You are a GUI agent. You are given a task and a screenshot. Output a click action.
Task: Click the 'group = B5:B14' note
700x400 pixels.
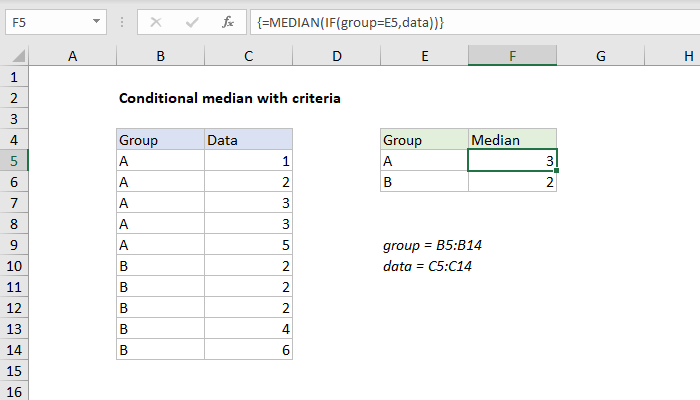[432, 246]
